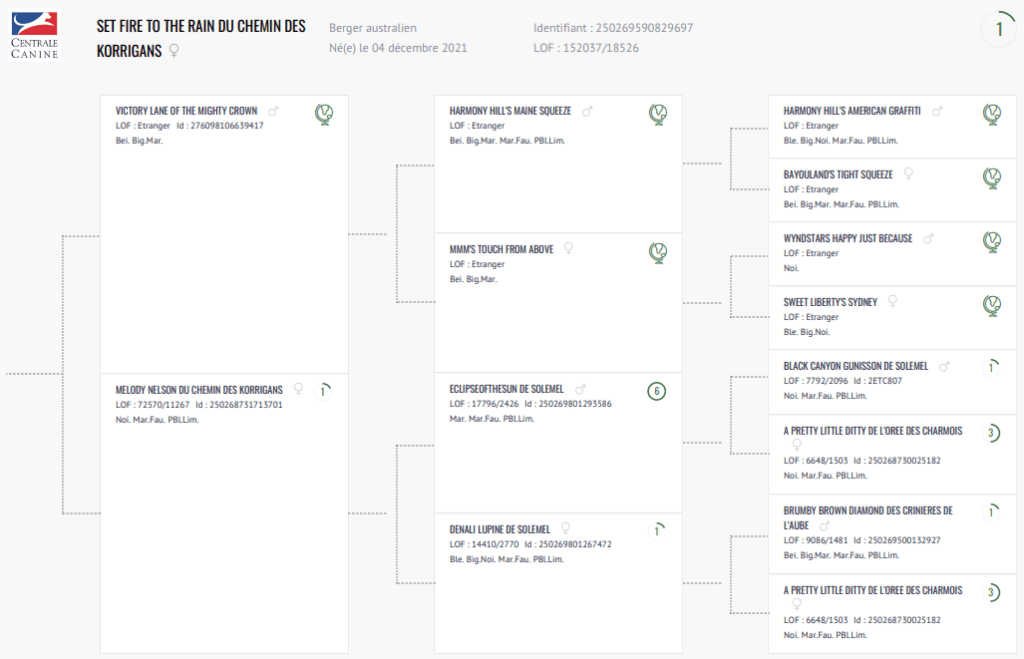The height and width of the screenshot is (659, 1024).
Task: Click the green badge icon on Victory Lane of the Mighty Crown
Action: click(324, 114)
